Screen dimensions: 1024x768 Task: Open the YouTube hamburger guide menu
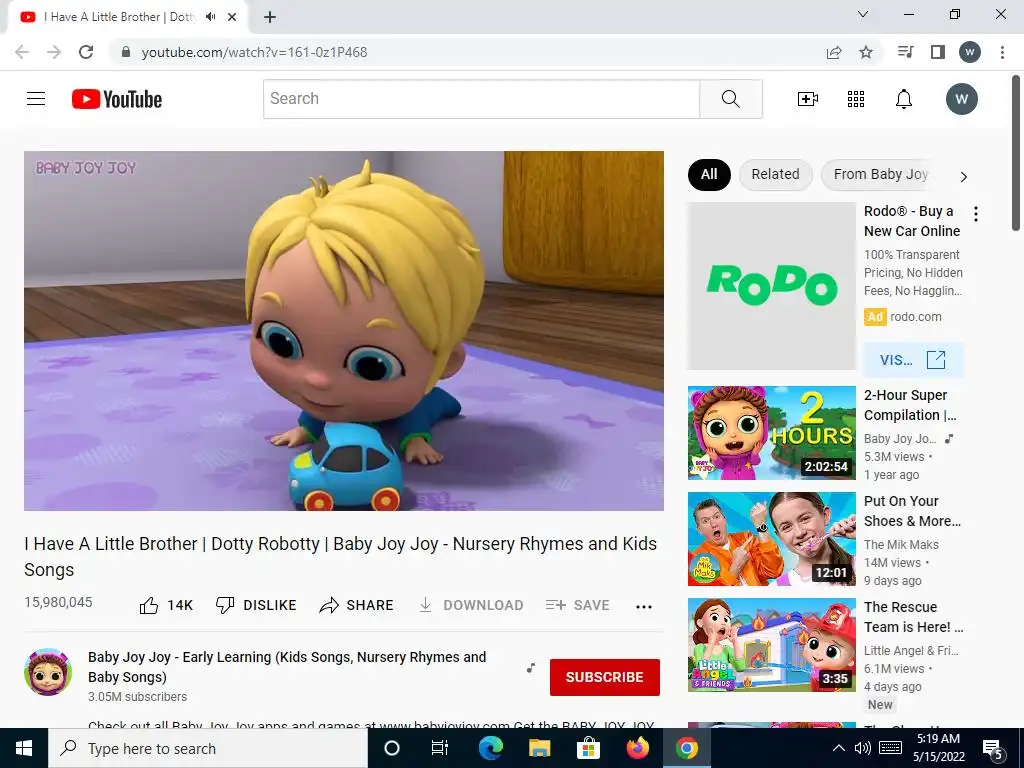coord(36,99)
